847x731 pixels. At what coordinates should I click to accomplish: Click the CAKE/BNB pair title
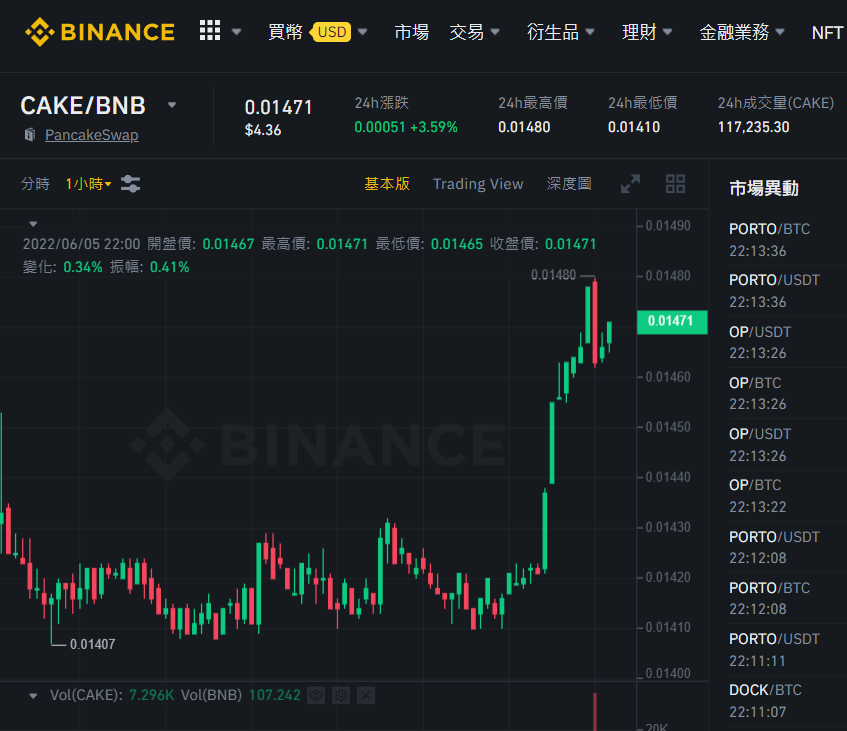83,105
